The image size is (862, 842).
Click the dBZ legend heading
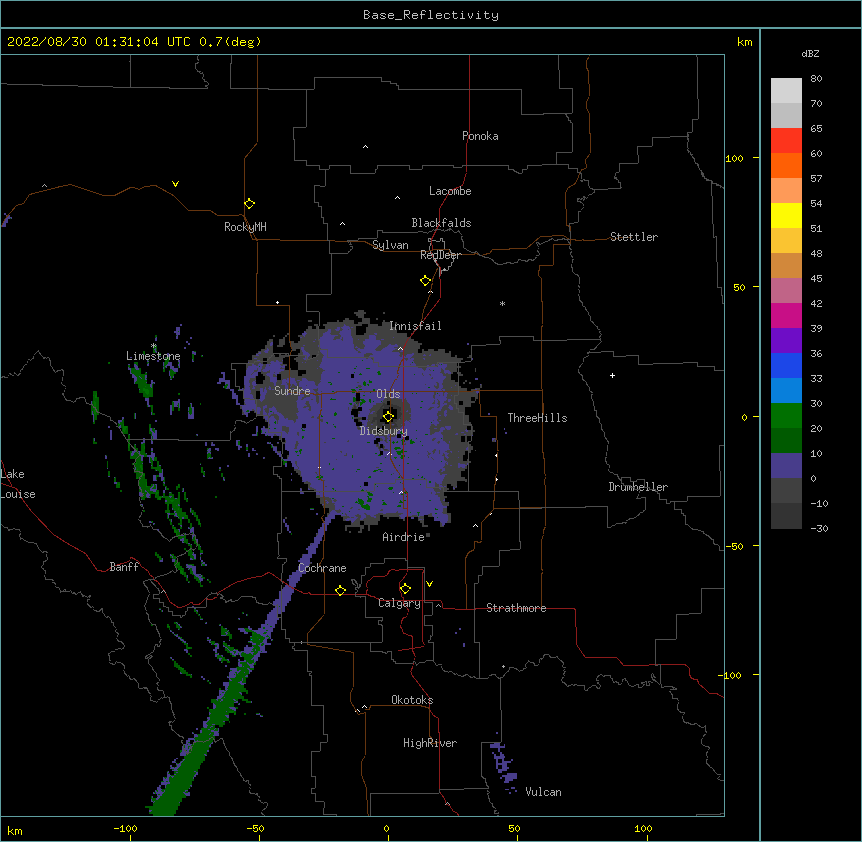(x=810, y=54)
